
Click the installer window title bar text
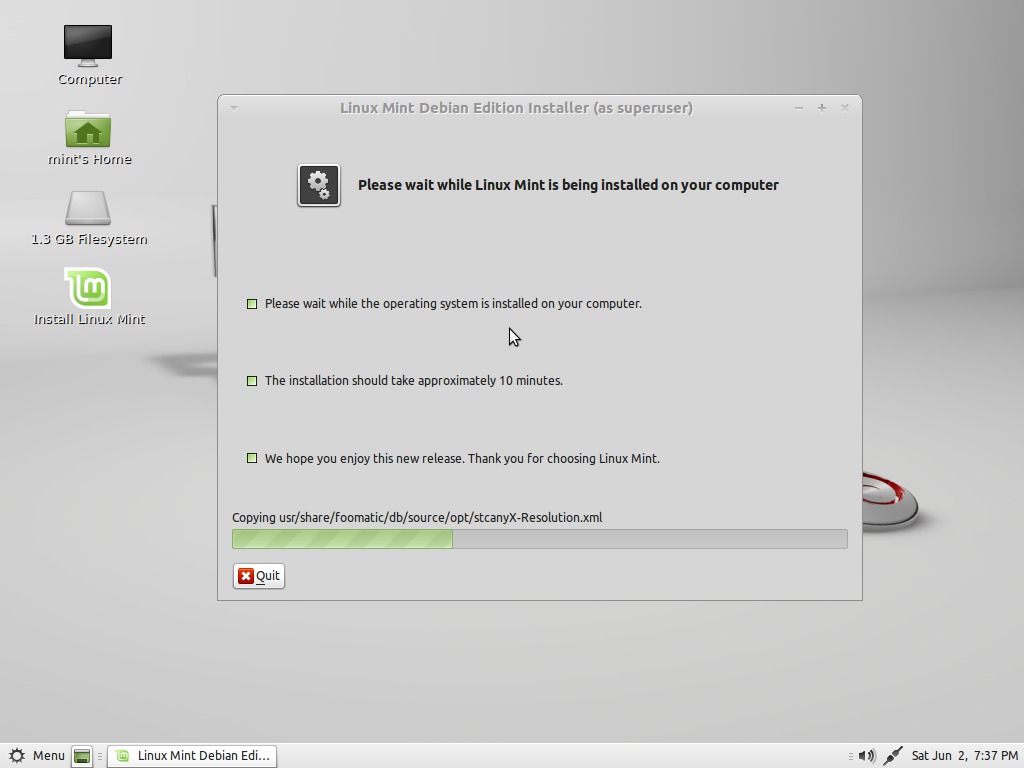[516, 108]
